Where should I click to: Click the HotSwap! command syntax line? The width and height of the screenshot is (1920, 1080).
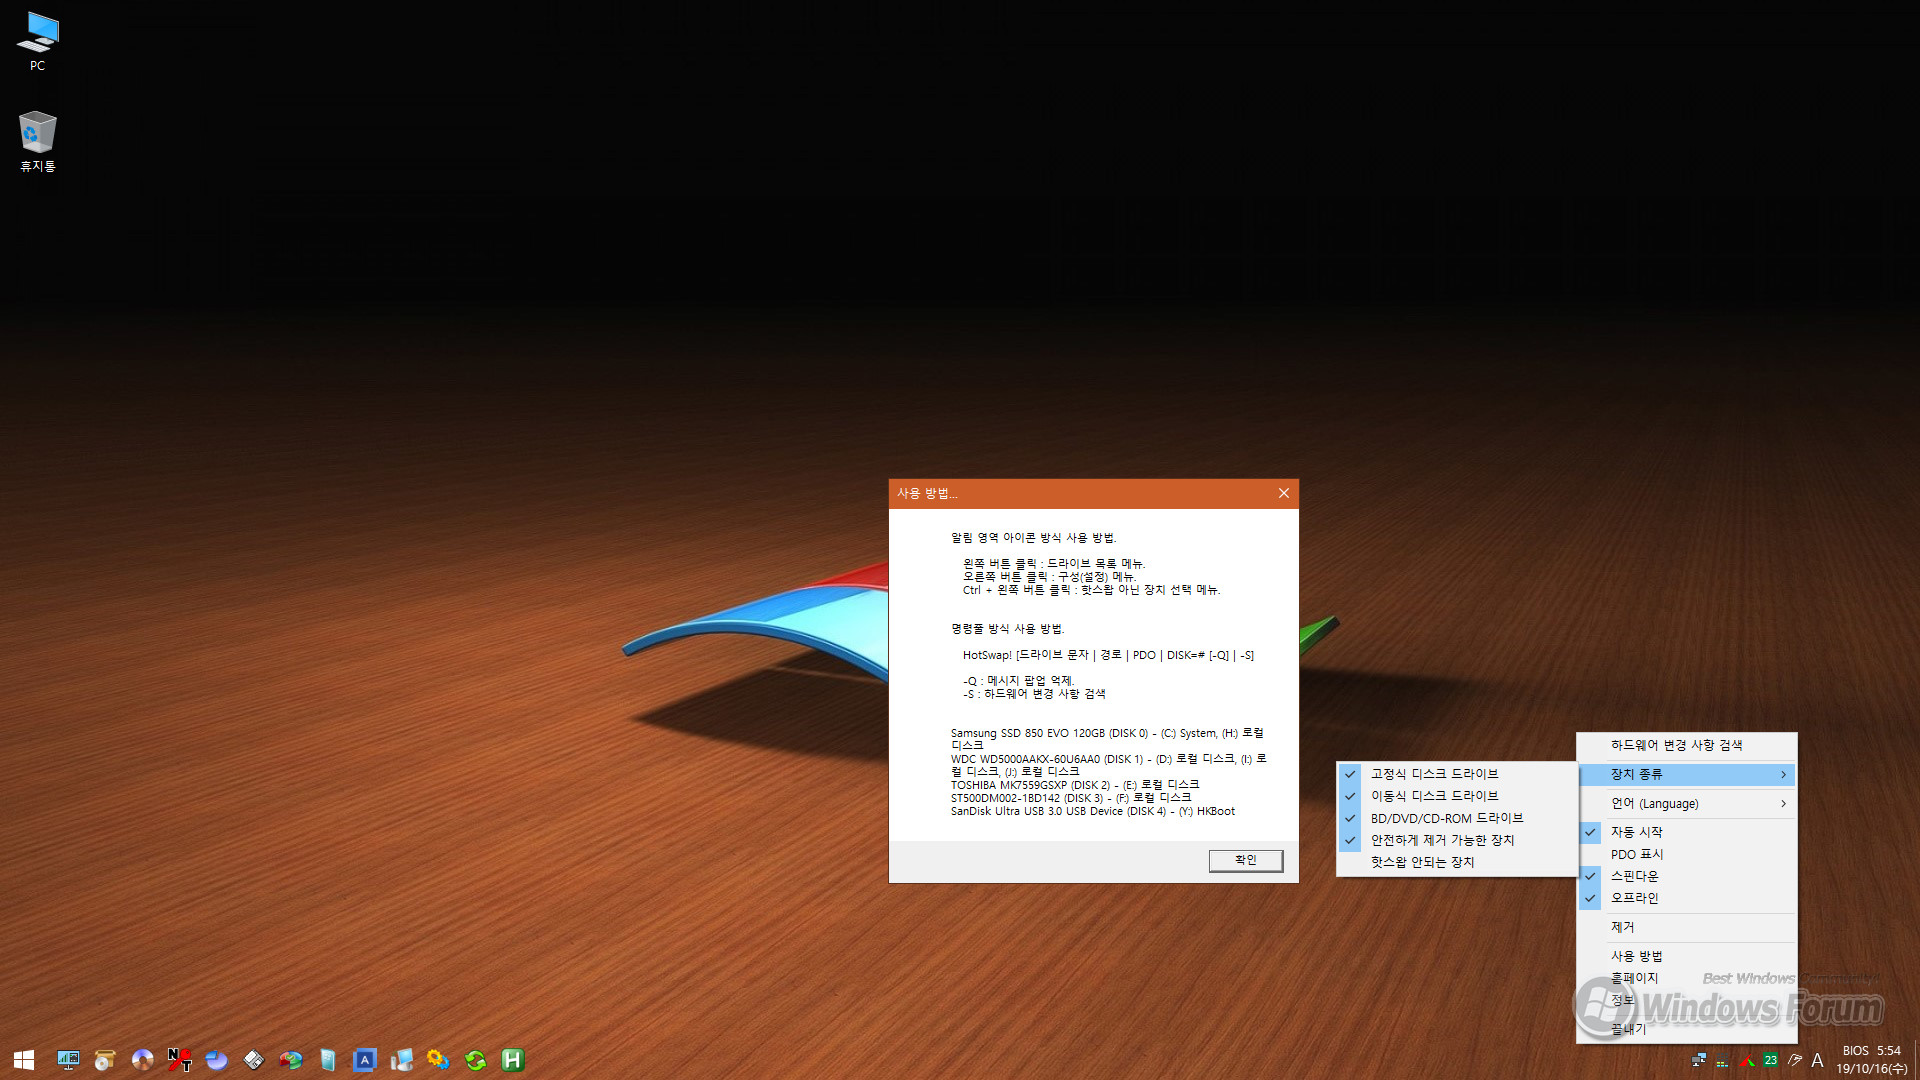[1108, 656]
